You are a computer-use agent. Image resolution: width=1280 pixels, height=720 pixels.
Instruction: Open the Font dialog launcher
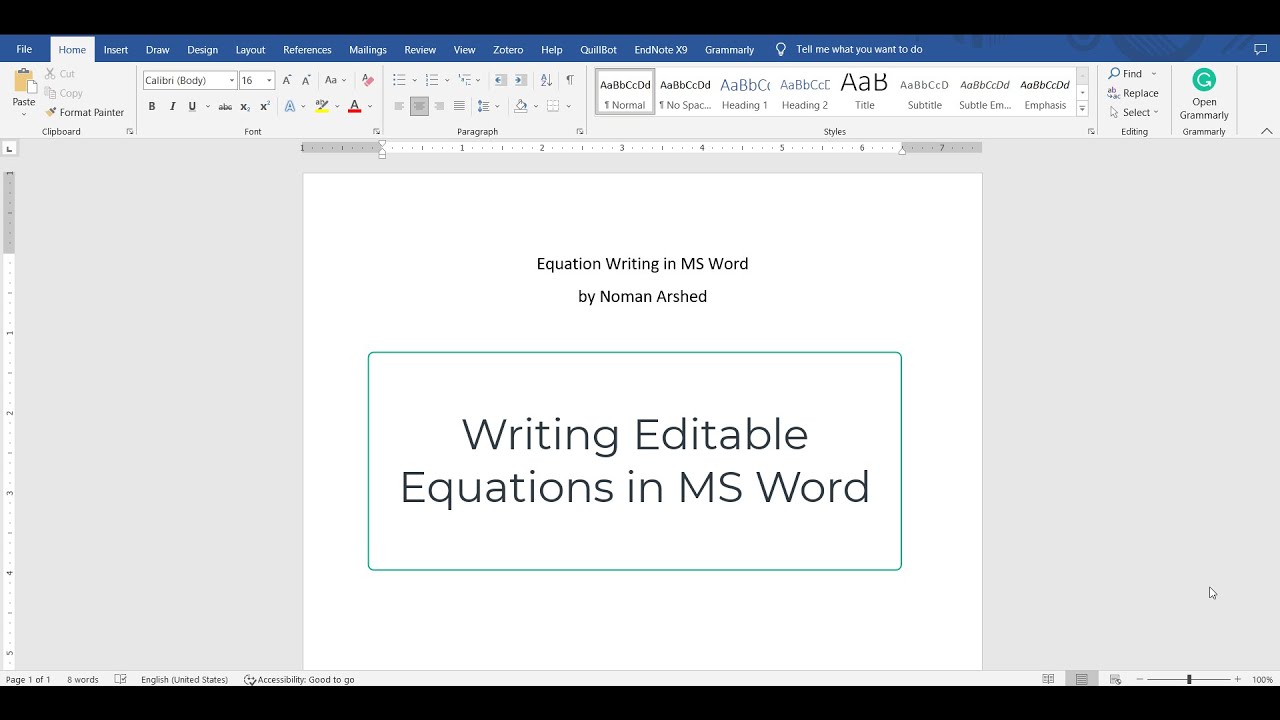click(376, 132)
